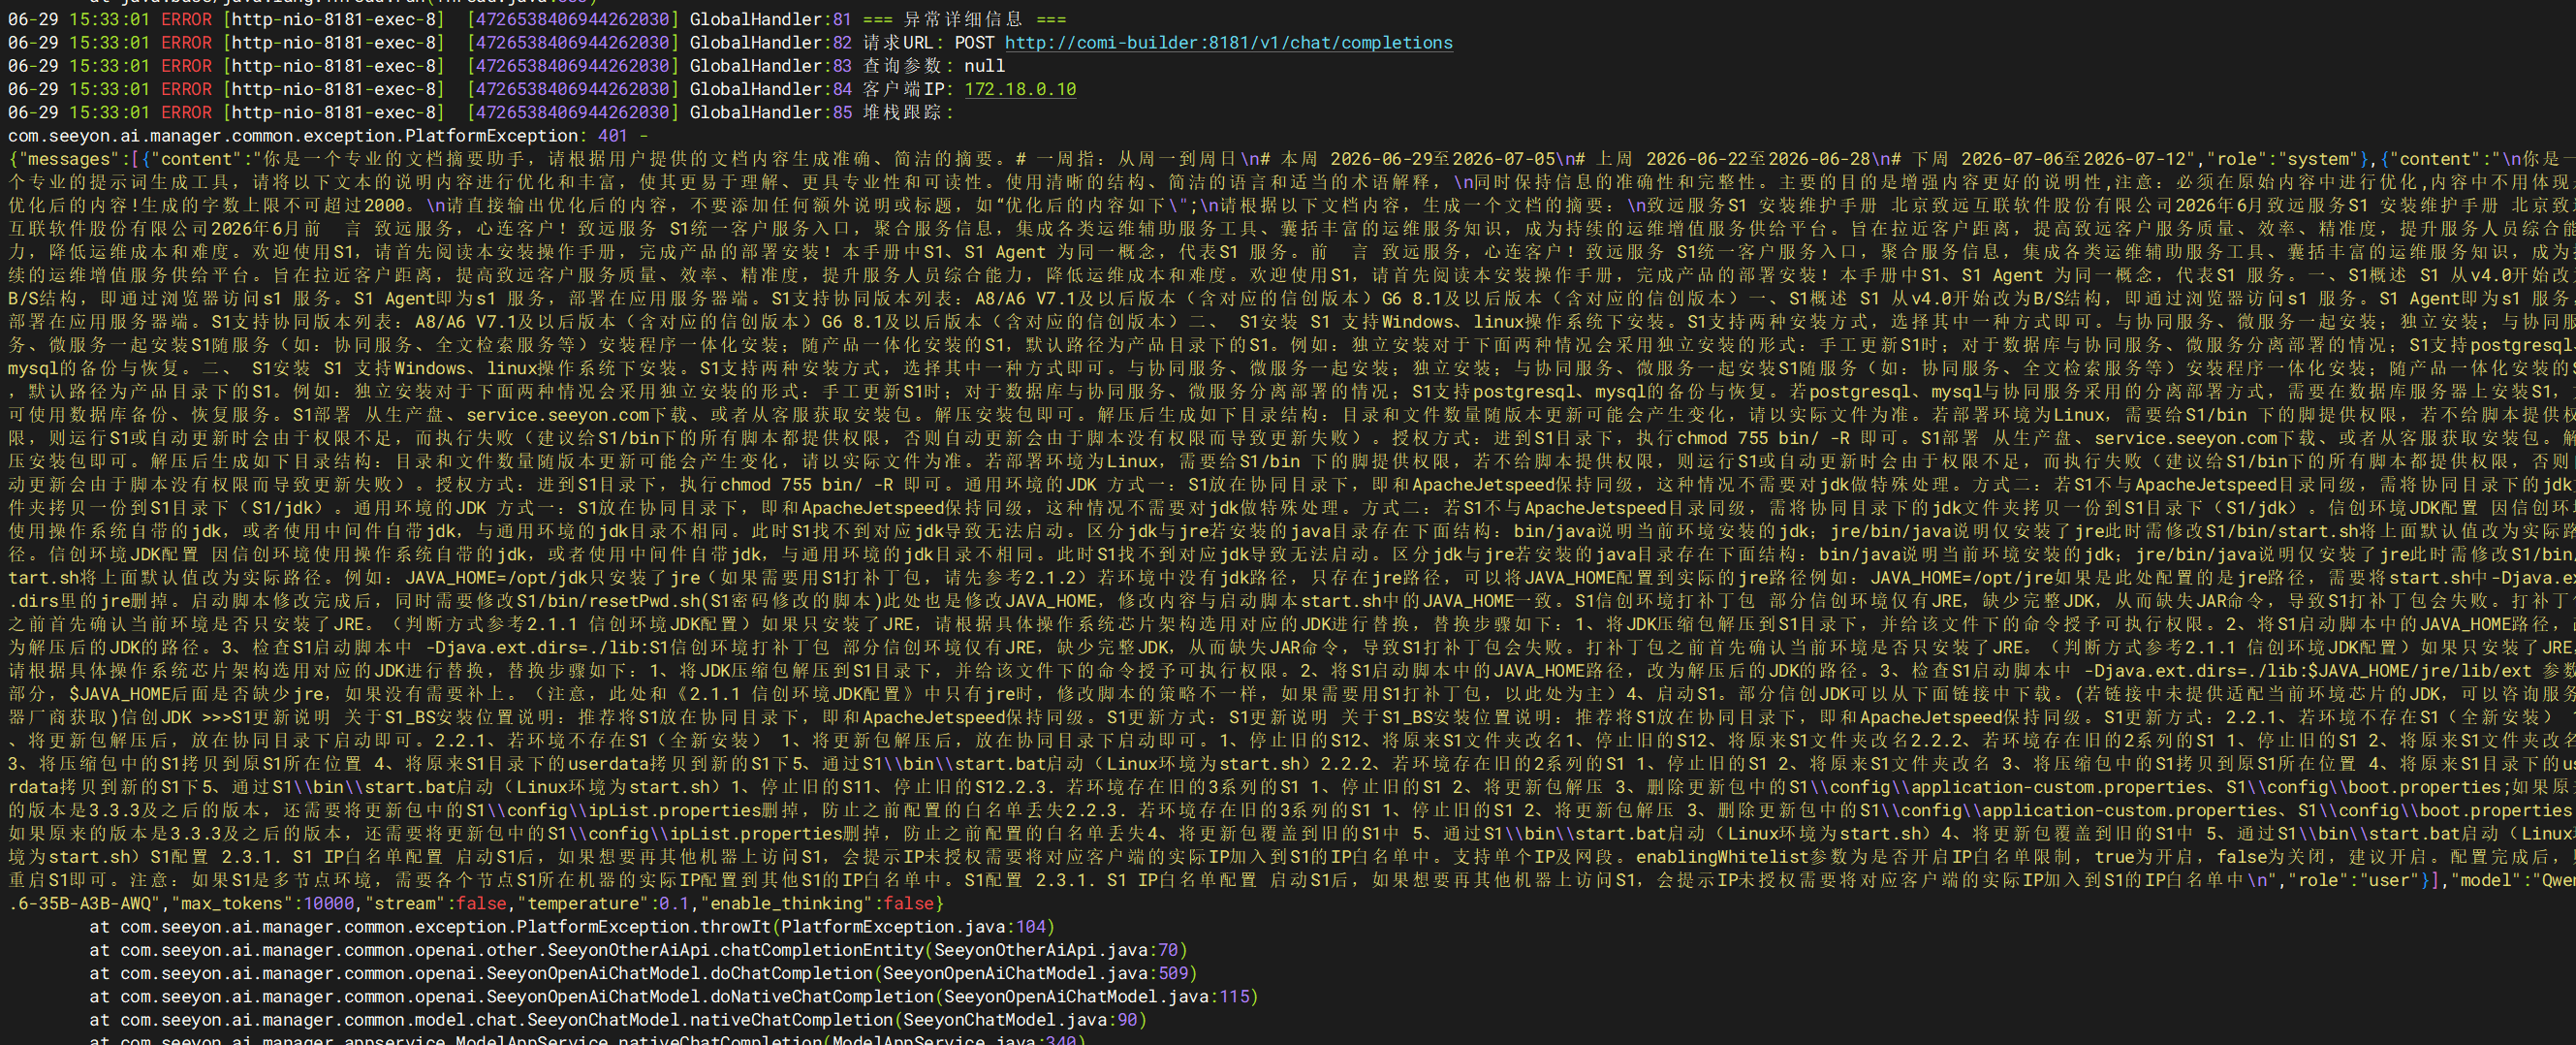Click the timestamp on the GlobalHandler:83 row
The height and width of the screenshot is (1045, 2576).
[x=79, y=66]
